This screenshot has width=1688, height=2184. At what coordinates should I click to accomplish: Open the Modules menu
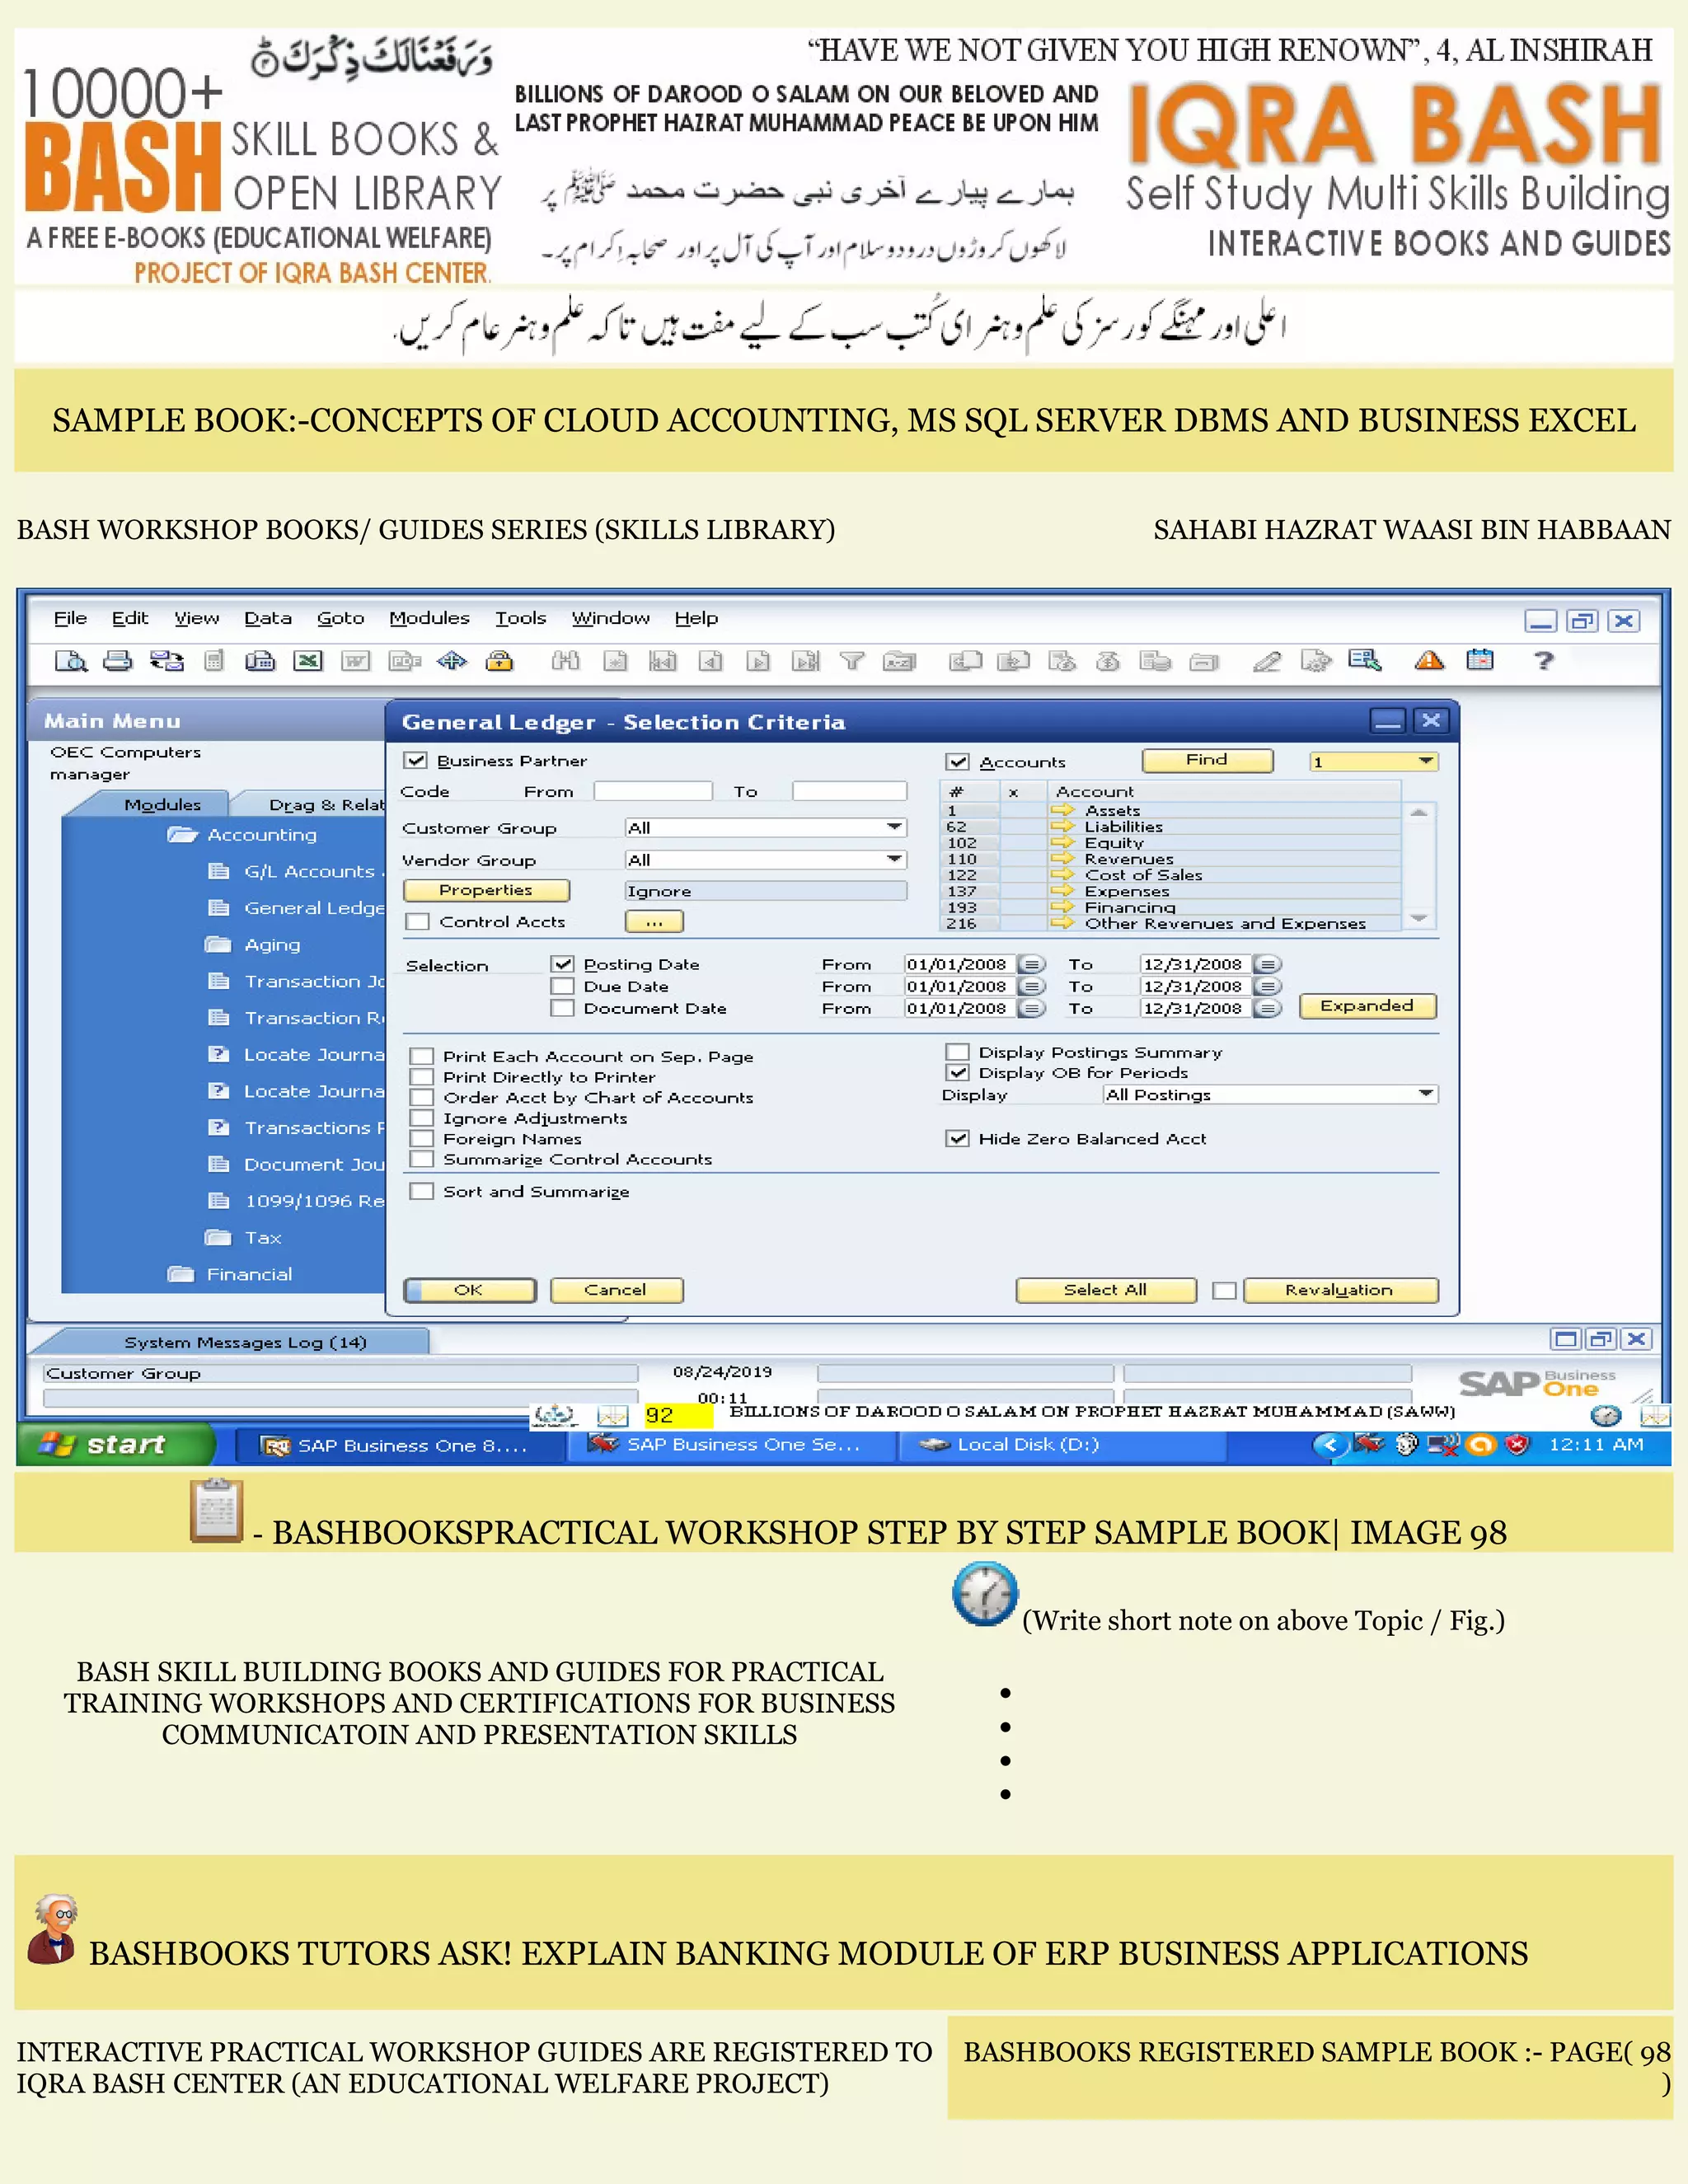(429, 618)
